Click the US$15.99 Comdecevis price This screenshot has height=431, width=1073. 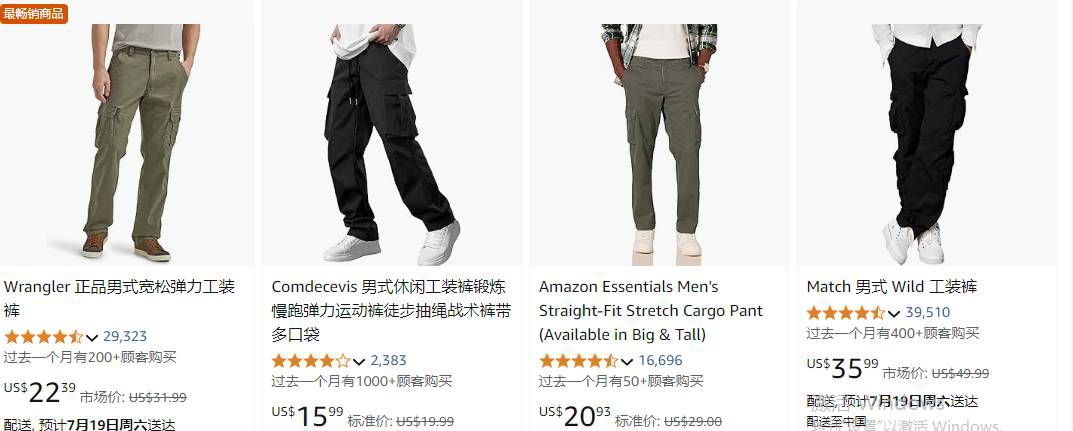[x=308, y=415]
